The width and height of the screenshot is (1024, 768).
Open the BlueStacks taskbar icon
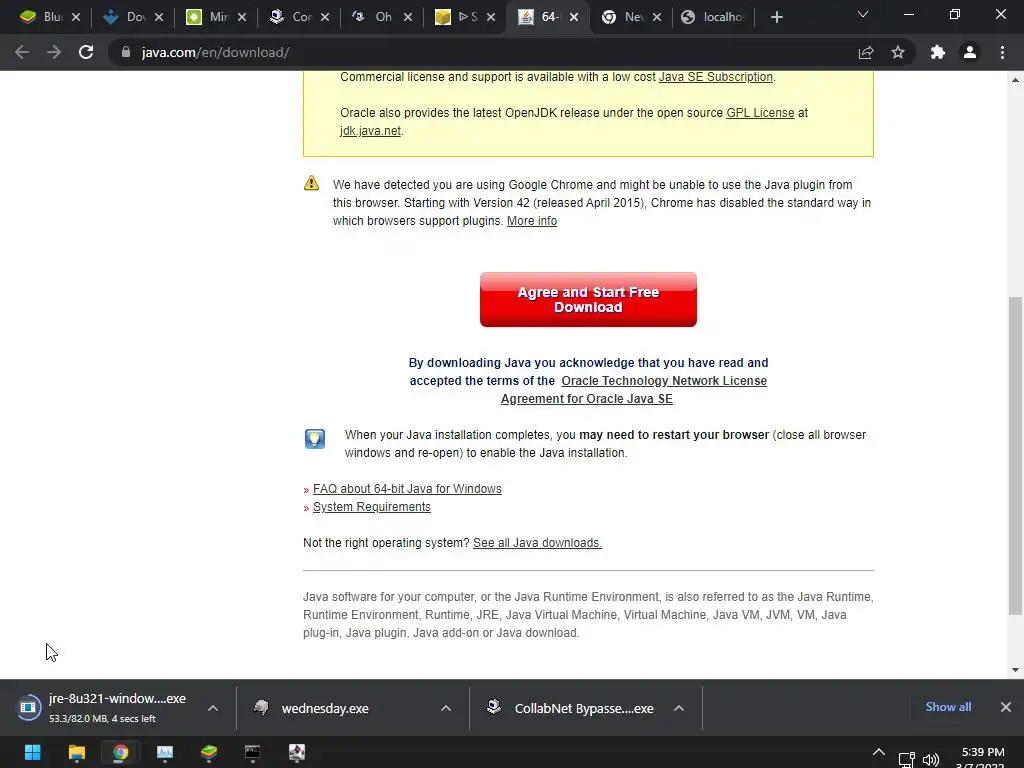209,752
